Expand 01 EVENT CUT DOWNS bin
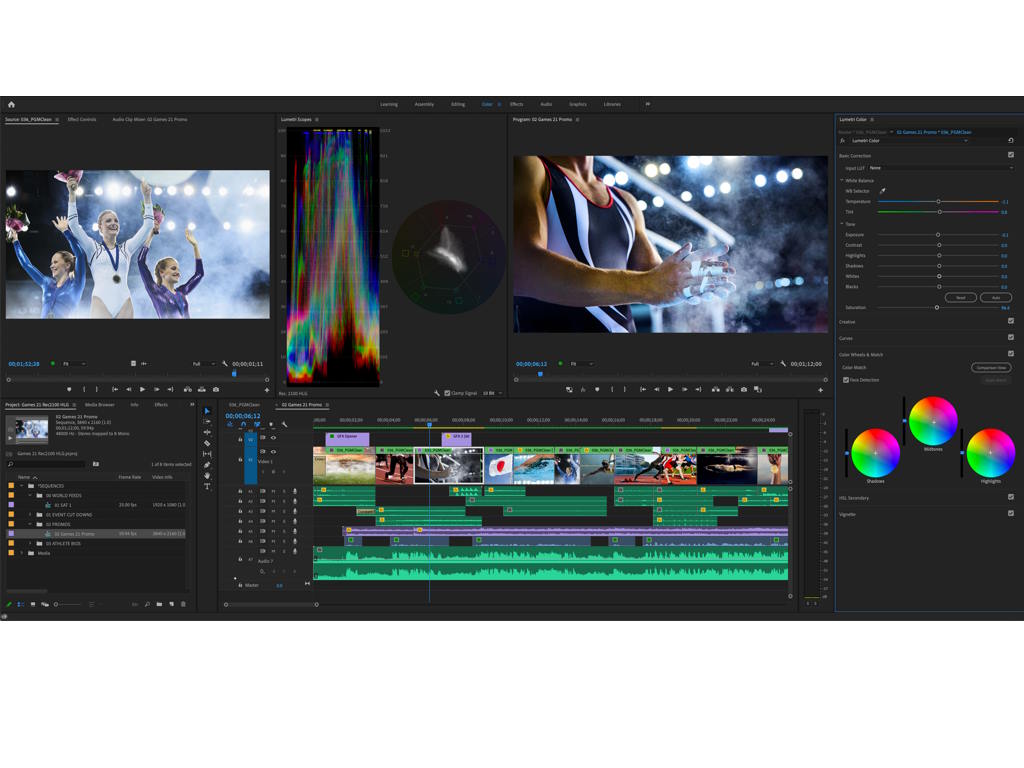The image size is (1024, 768). pos(30,515)
